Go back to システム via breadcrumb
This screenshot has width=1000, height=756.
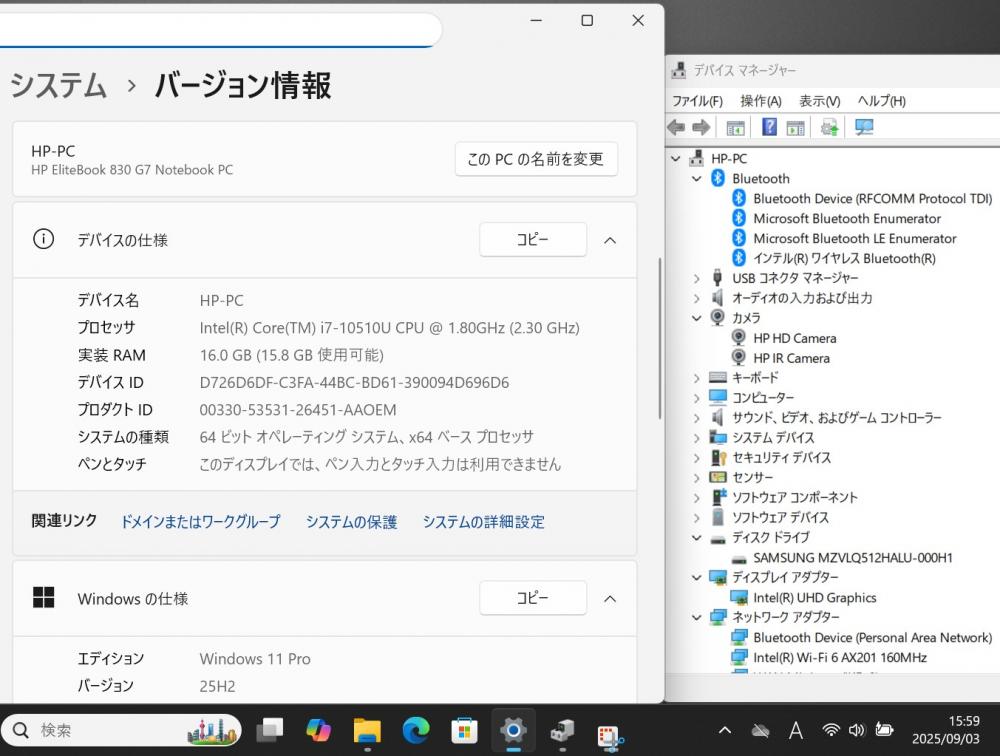(58, 85)
